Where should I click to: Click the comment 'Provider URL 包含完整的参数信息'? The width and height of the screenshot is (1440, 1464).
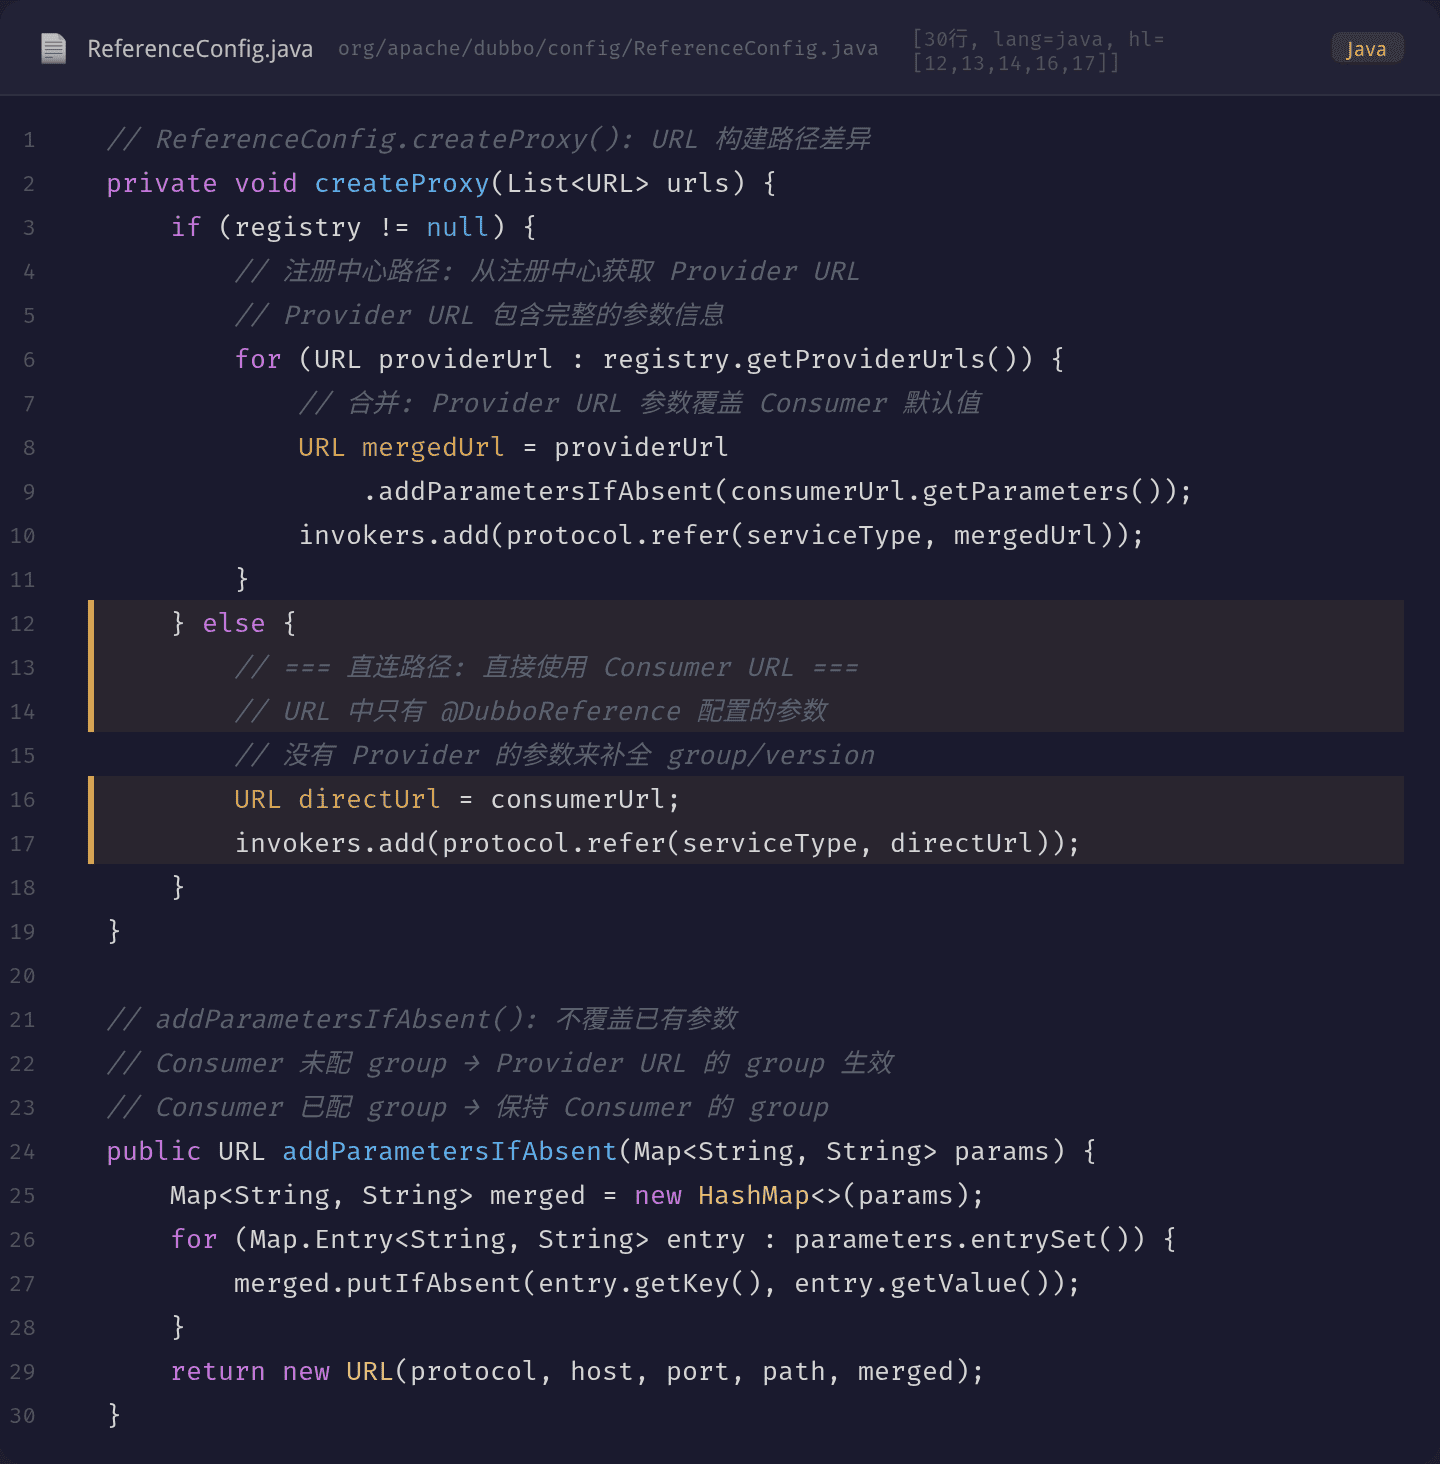479,315
